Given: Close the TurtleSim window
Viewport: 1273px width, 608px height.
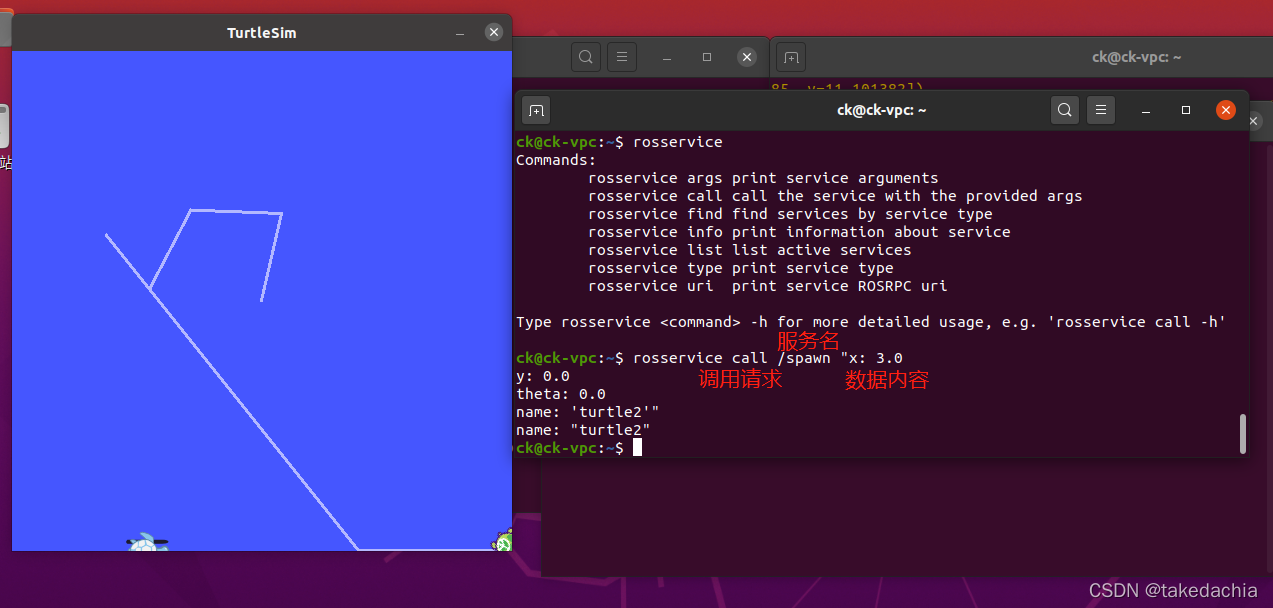Looking at the screenshot, I should pos(494,32).
